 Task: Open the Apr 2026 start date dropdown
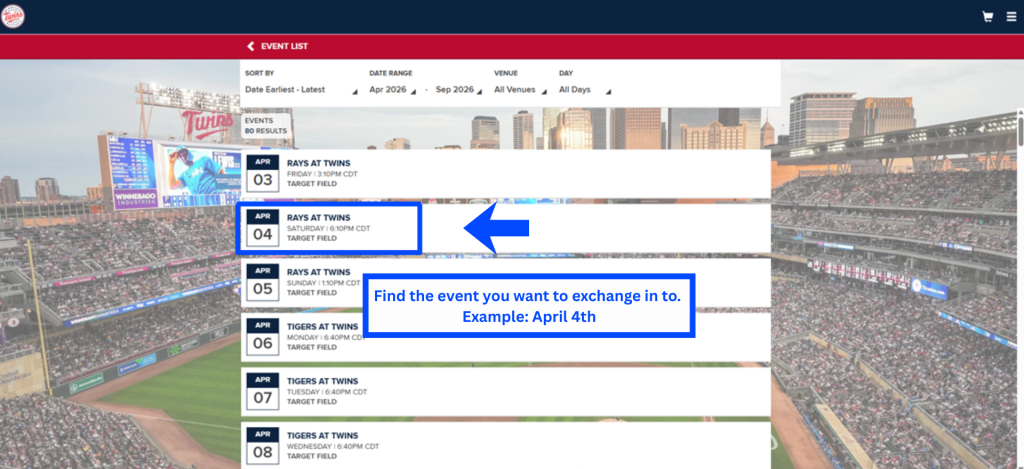tap(392, 90)
